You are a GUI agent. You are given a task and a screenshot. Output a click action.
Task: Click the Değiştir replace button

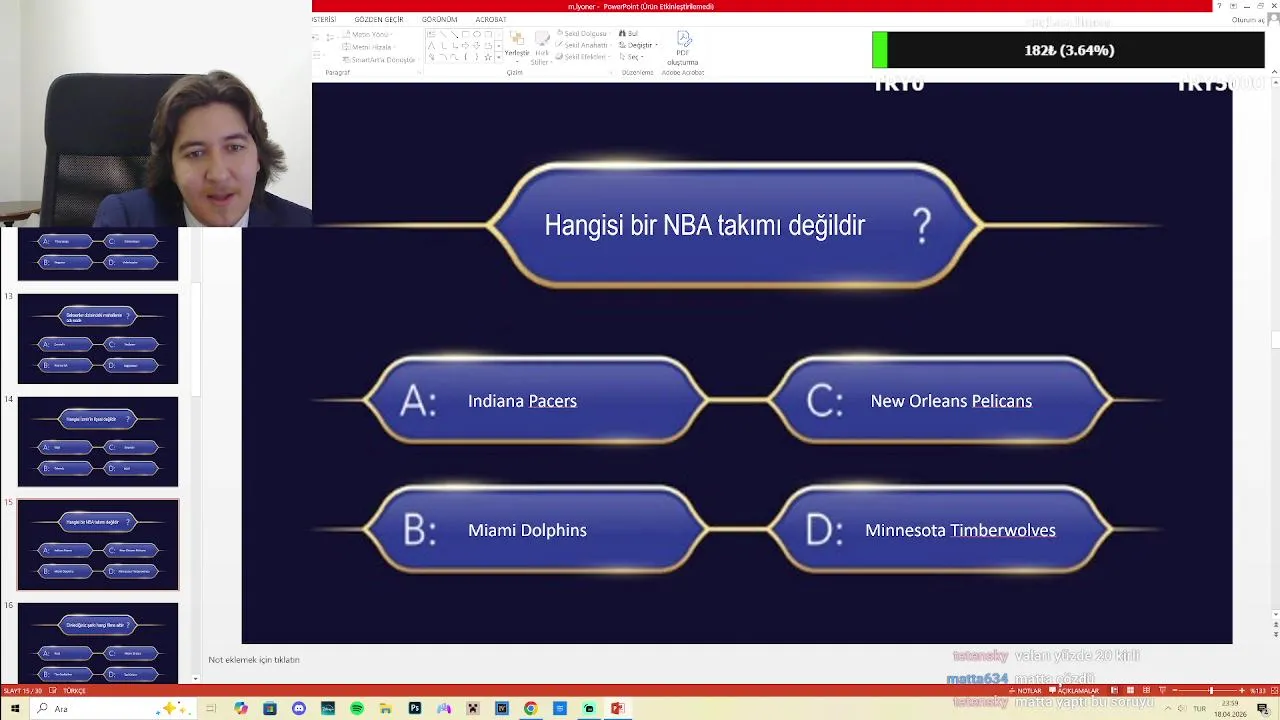click(x=636, y=45)
